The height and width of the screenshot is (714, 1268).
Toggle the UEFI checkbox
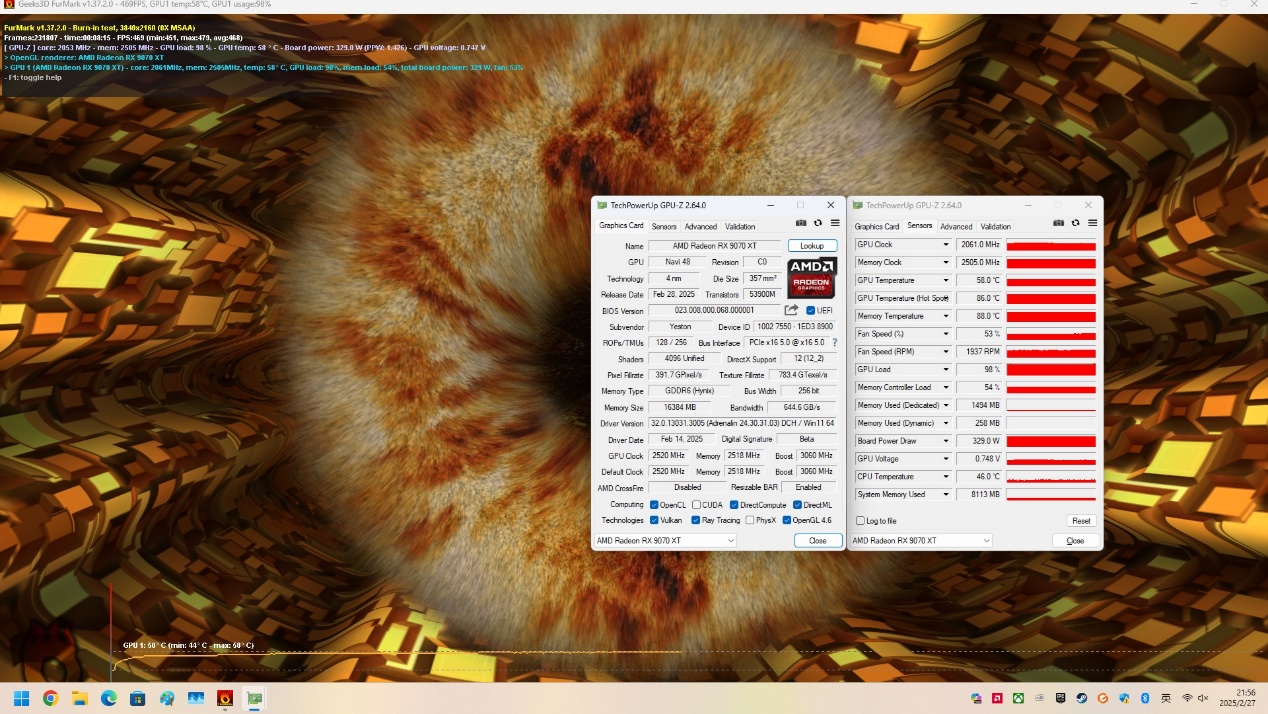point(811,310)
